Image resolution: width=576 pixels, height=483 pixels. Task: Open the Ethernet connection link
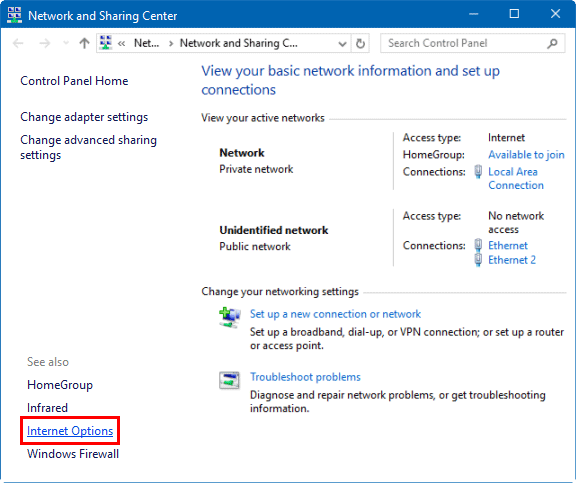coord(508,245)
